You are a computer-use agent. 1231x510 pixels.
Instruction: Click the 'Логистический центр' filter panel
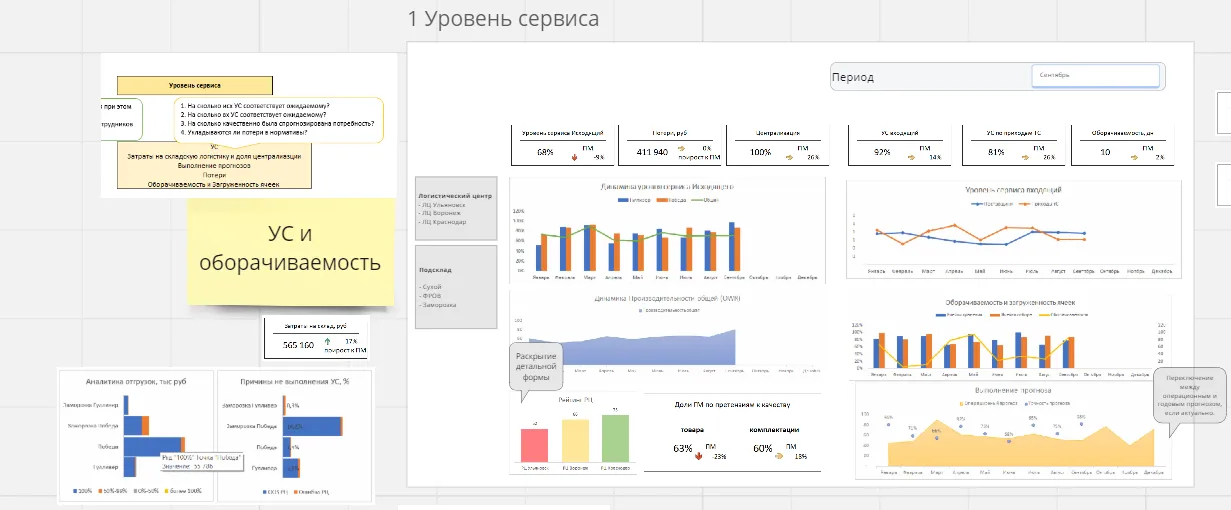455,208
